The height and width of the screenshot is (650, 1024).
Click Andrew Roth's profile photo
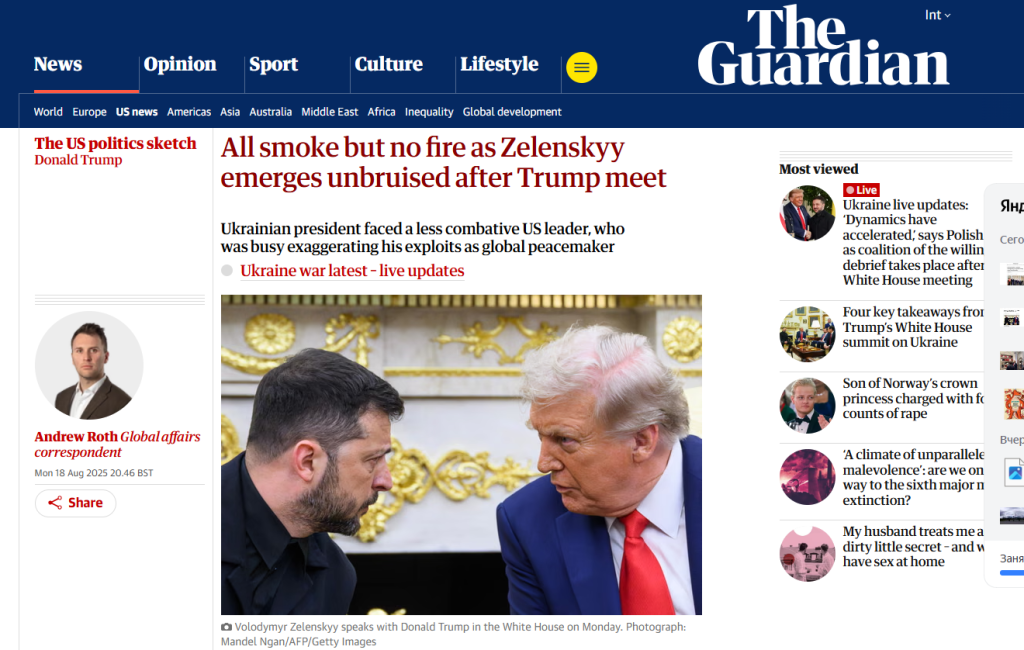89,365
